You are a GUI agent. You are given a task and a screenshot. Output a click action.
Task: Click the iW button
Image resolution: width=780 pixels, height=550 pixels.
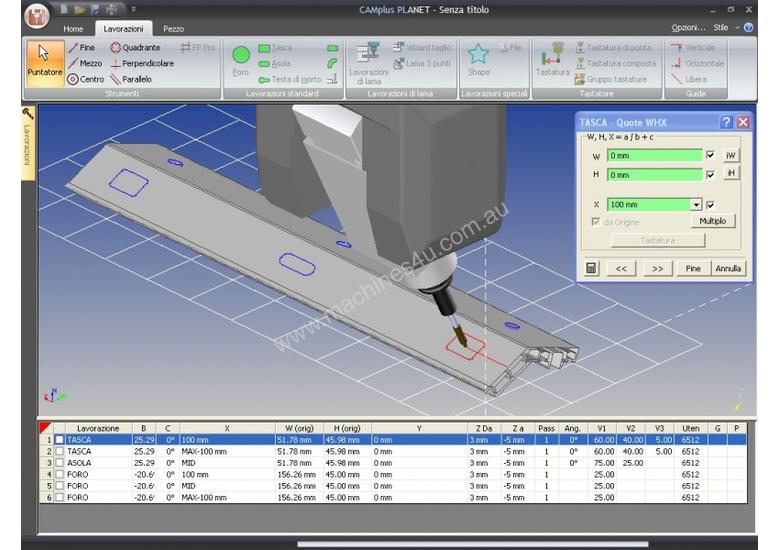[731, 156]
